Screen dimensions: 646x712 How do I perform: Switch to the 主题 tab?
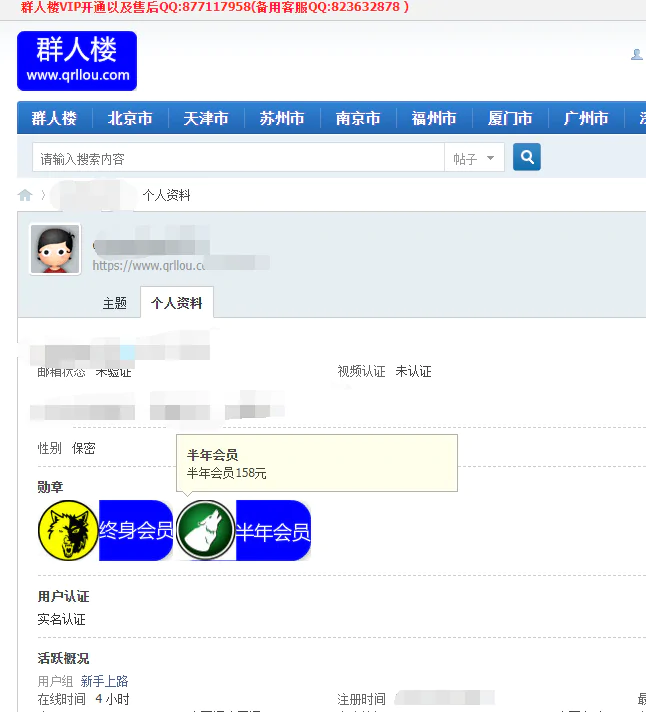click(x=114, y=303)
